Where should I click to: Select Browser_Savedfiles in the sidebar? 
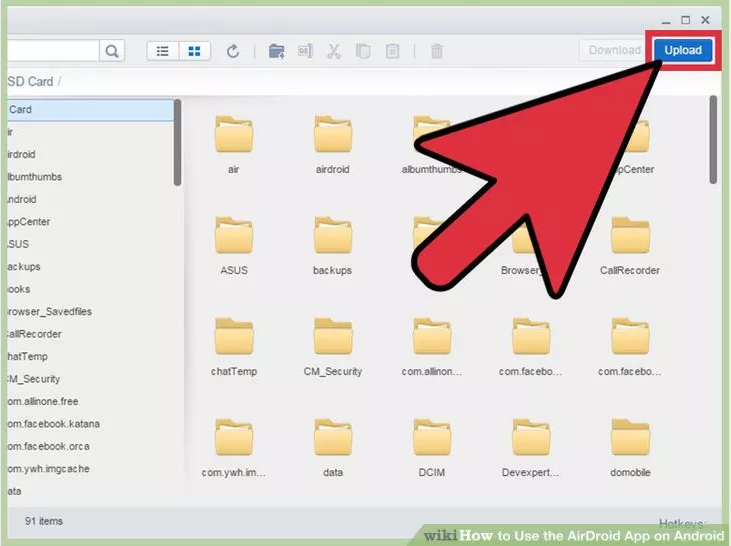pyautogui.click(x=49, y=311)
